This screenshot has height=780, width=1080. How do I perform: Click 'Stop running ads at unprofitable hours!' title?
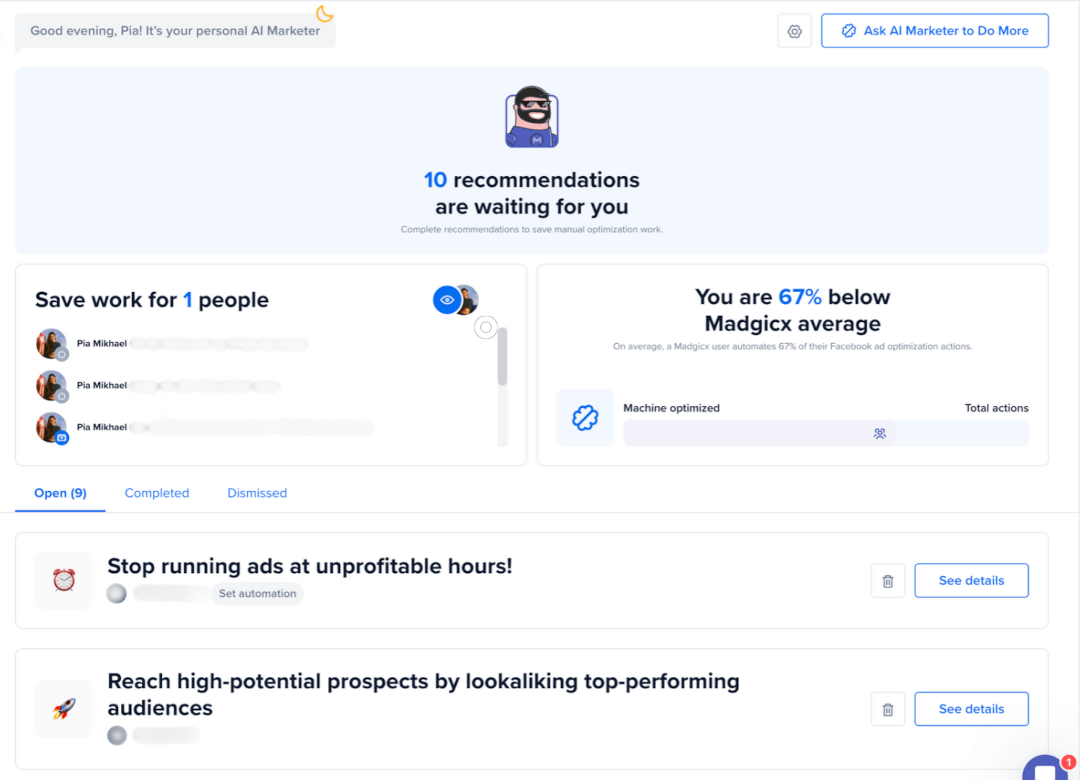[x=310, y=566]
